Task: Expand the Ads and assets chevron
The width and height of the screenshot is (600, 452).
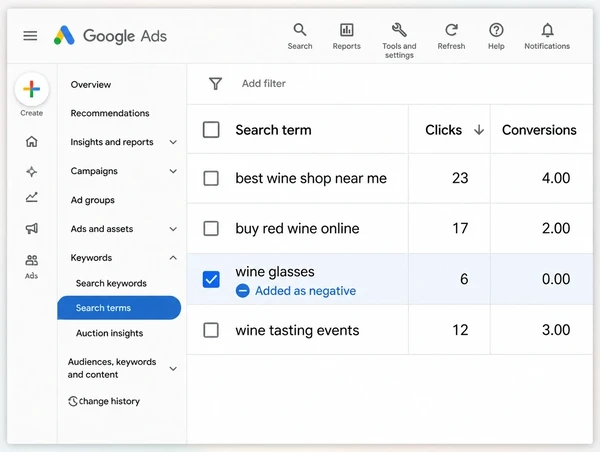Action: [x=173, y=229]
